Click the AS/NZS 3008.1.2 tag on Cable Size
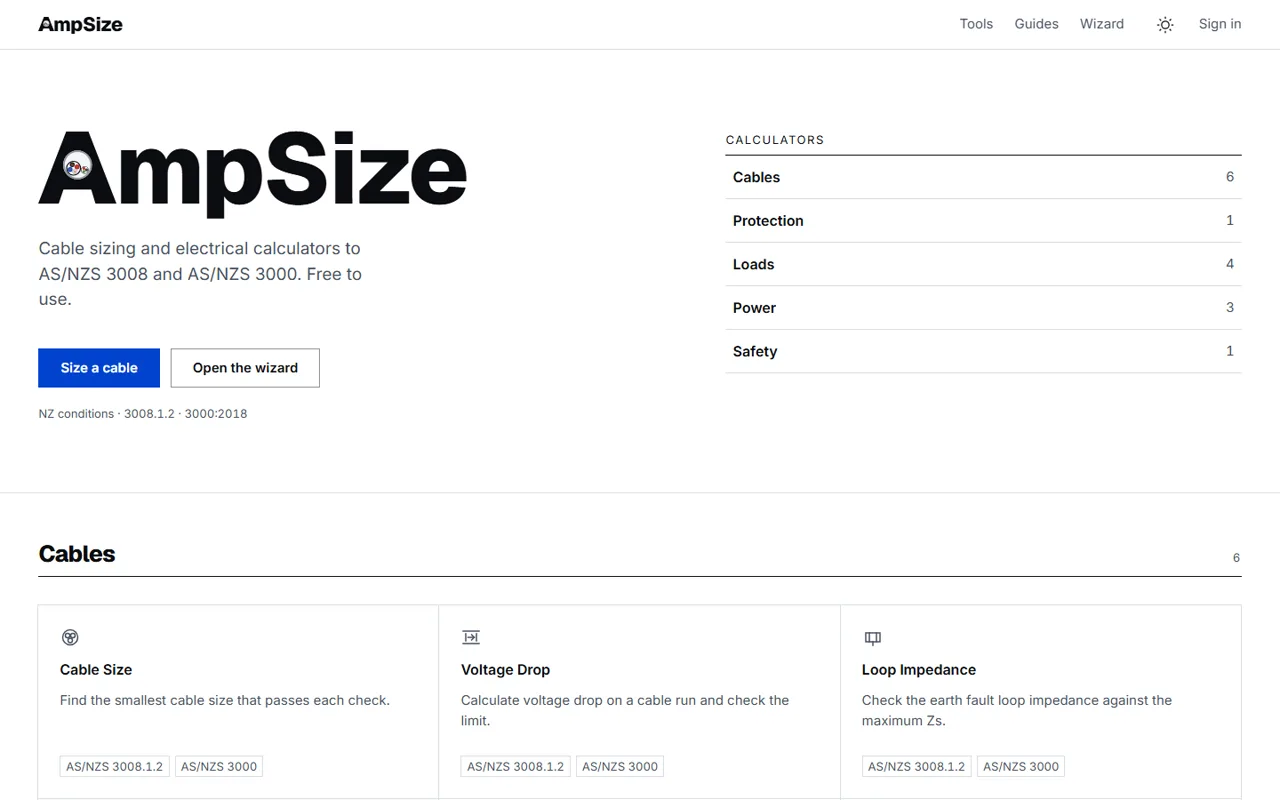This screenshot has height=800, width=1280. (x=114, y=767)
